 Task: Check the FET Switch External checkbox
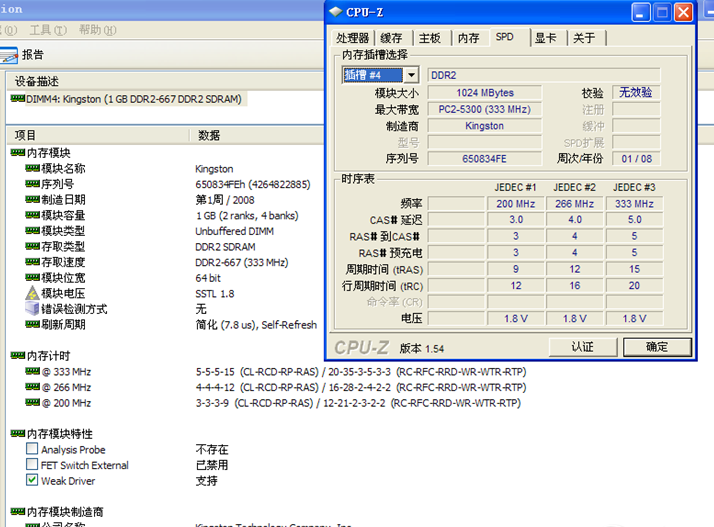click(33, 465)
